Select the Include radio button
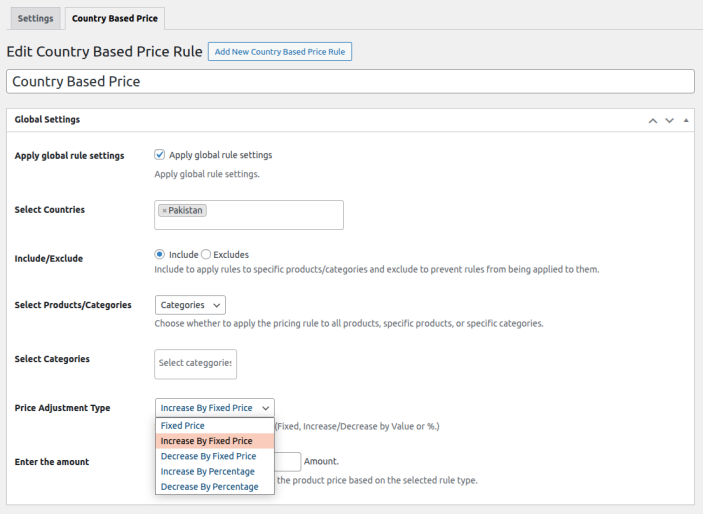Viewport: 703px width, 514px height. 160,254
